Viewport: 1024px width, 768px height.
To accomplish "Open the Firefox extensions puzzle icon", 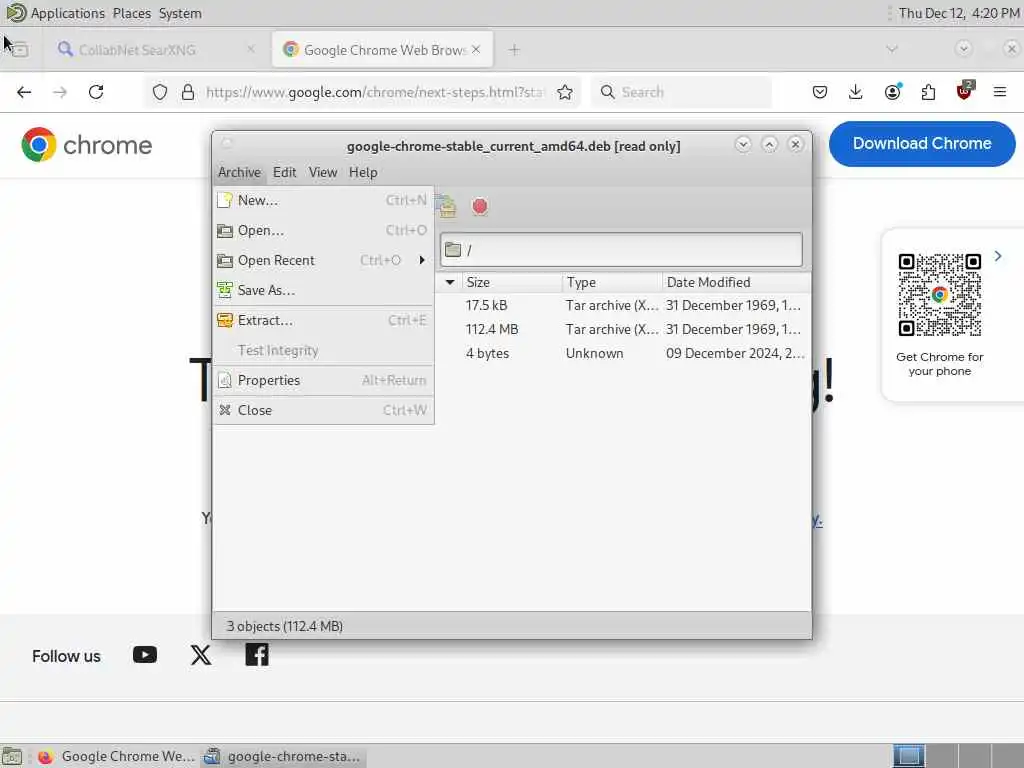I will (928, 92).
